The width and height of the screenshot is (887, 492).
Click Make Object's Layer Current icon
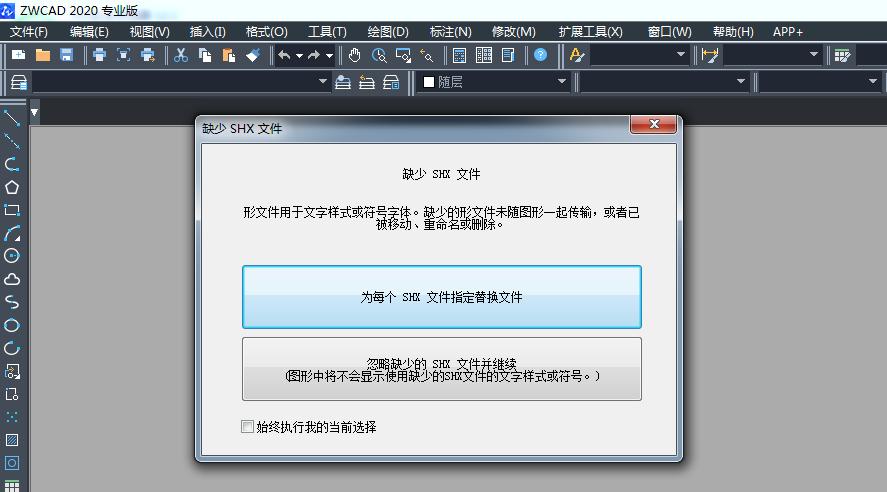(x=343, y=83)
